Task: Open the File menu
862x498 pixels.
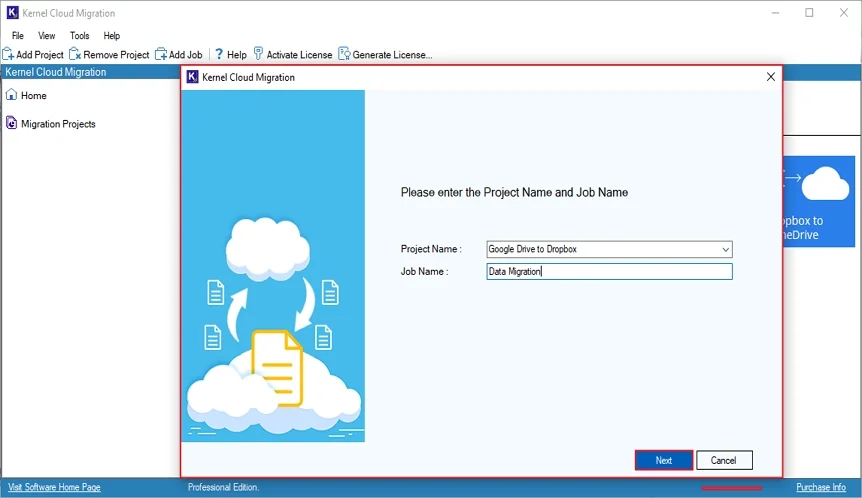Action: 18,36
